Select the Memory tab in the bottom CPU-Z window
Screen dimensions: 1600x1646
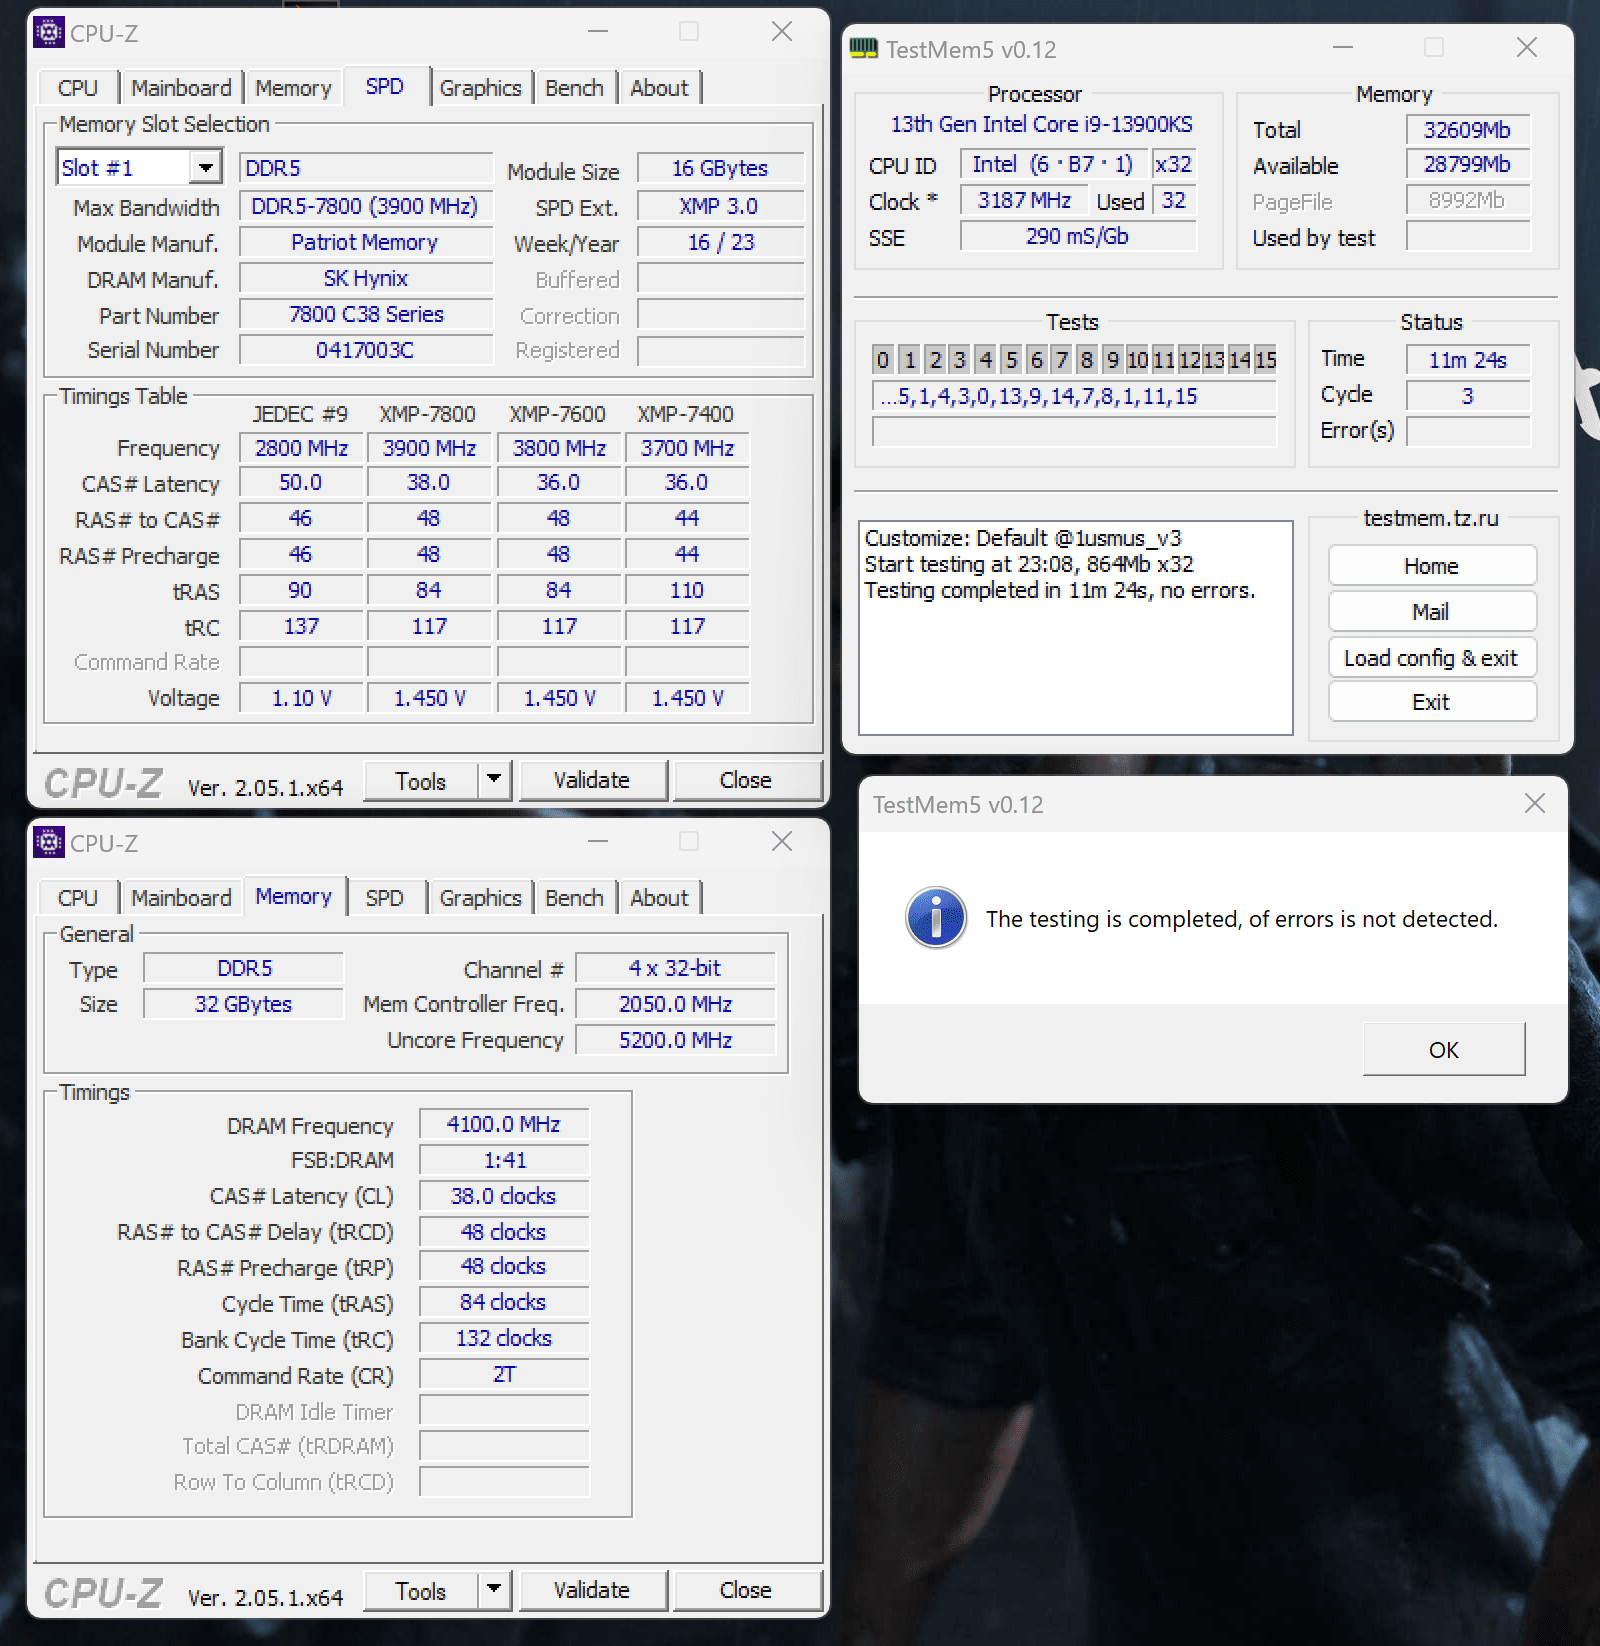293,896
